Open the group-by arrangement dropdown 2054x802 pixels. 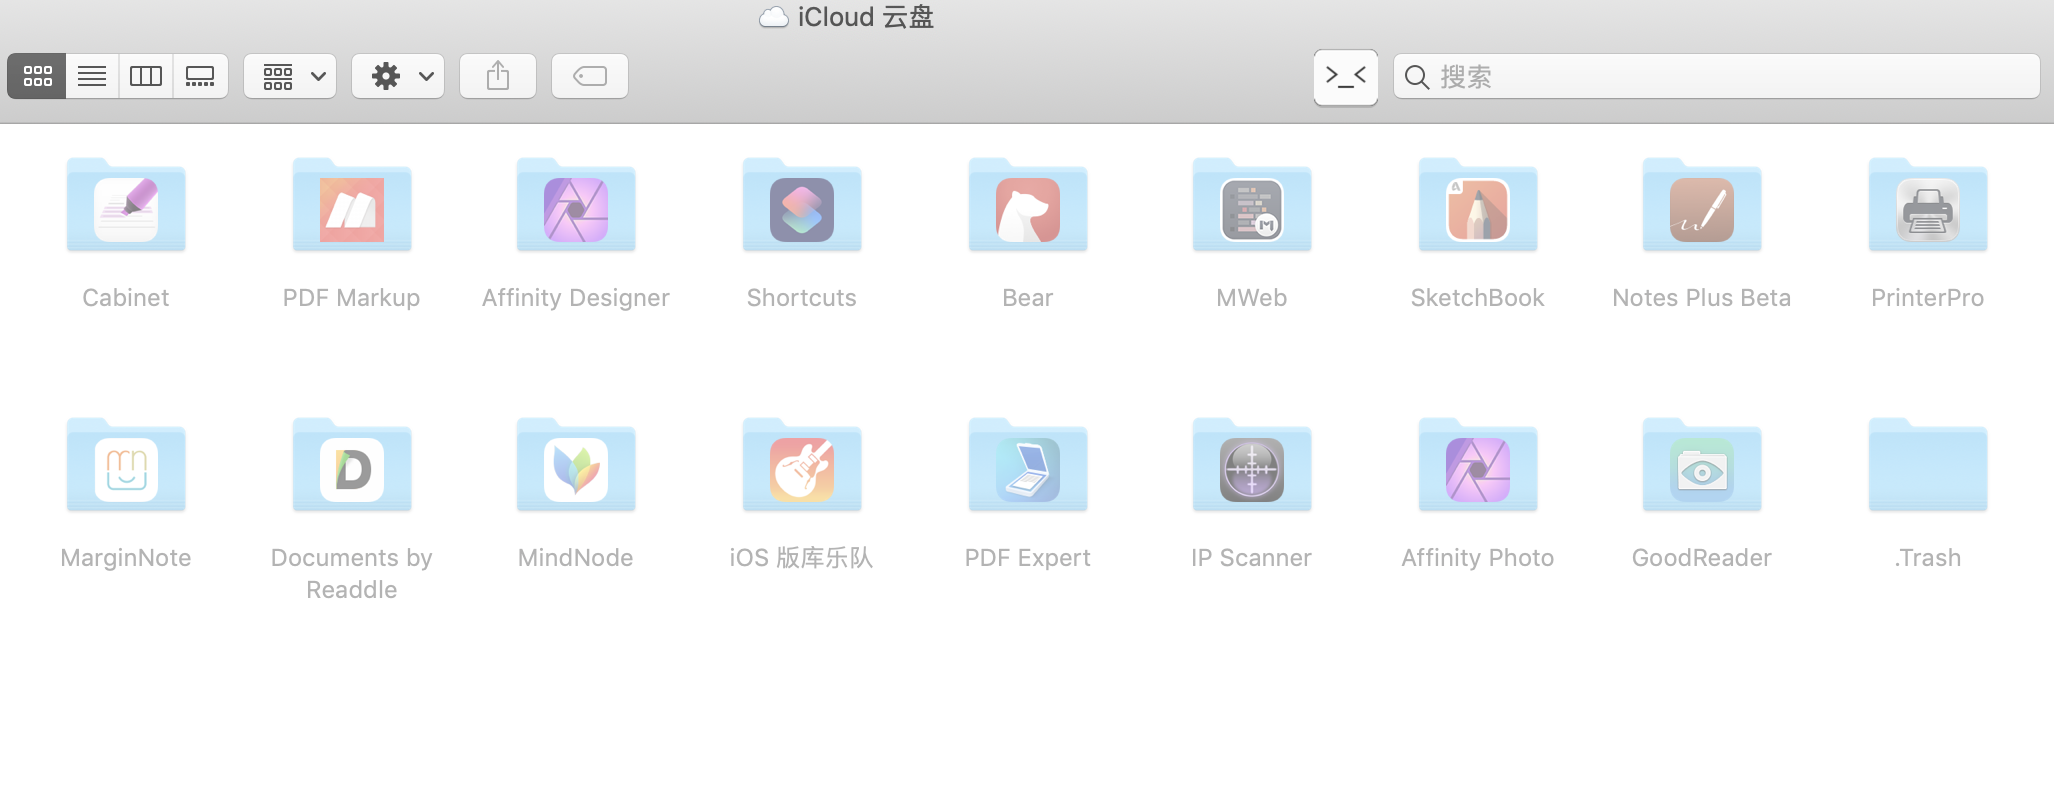pos(290,76)
